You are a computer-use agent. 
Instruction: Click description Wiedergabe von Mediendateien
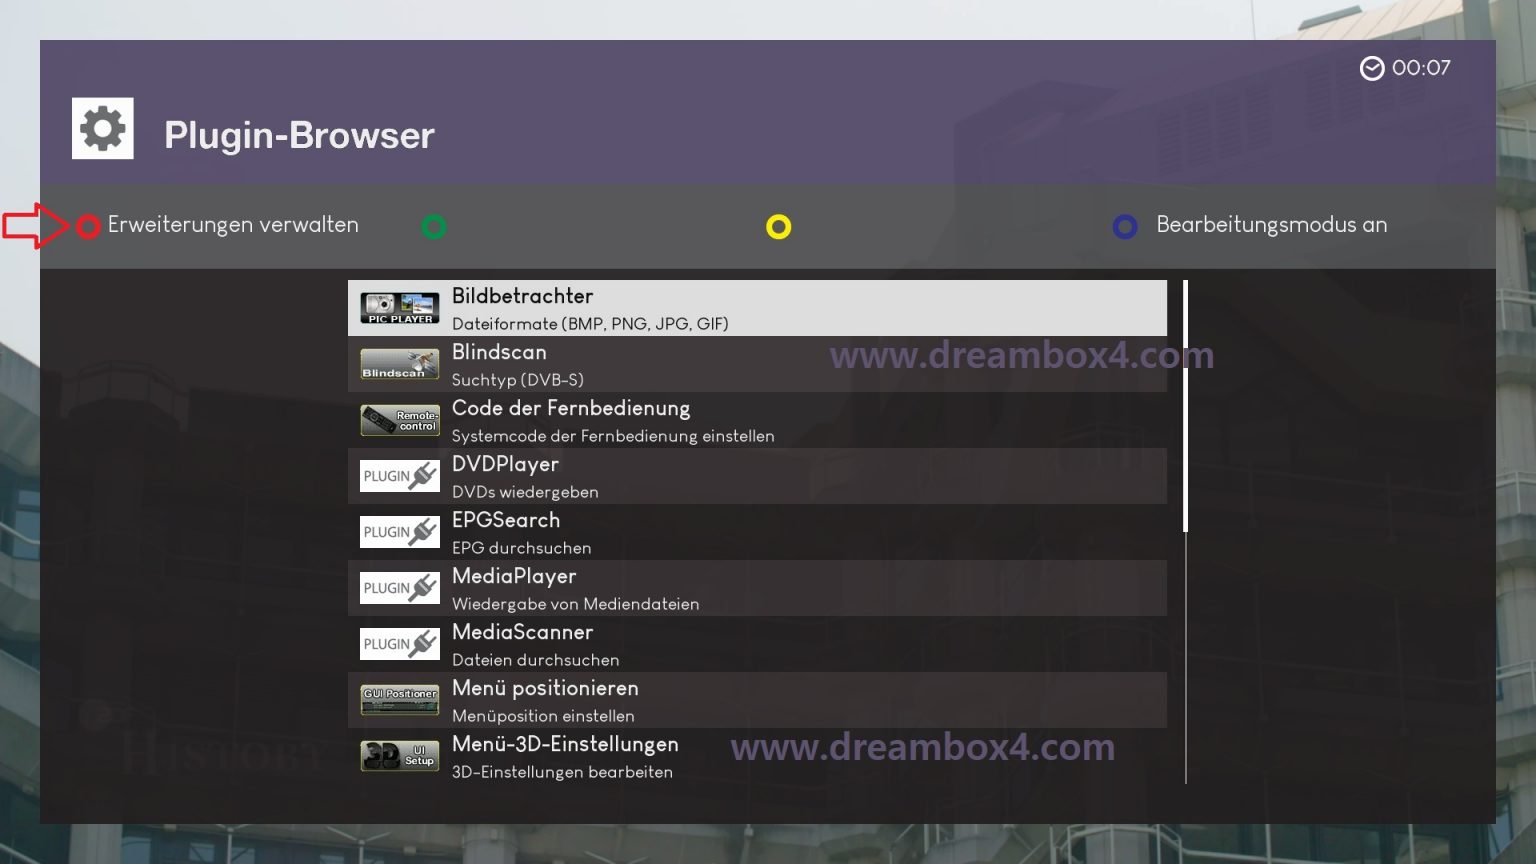click(x=576, y=604)
